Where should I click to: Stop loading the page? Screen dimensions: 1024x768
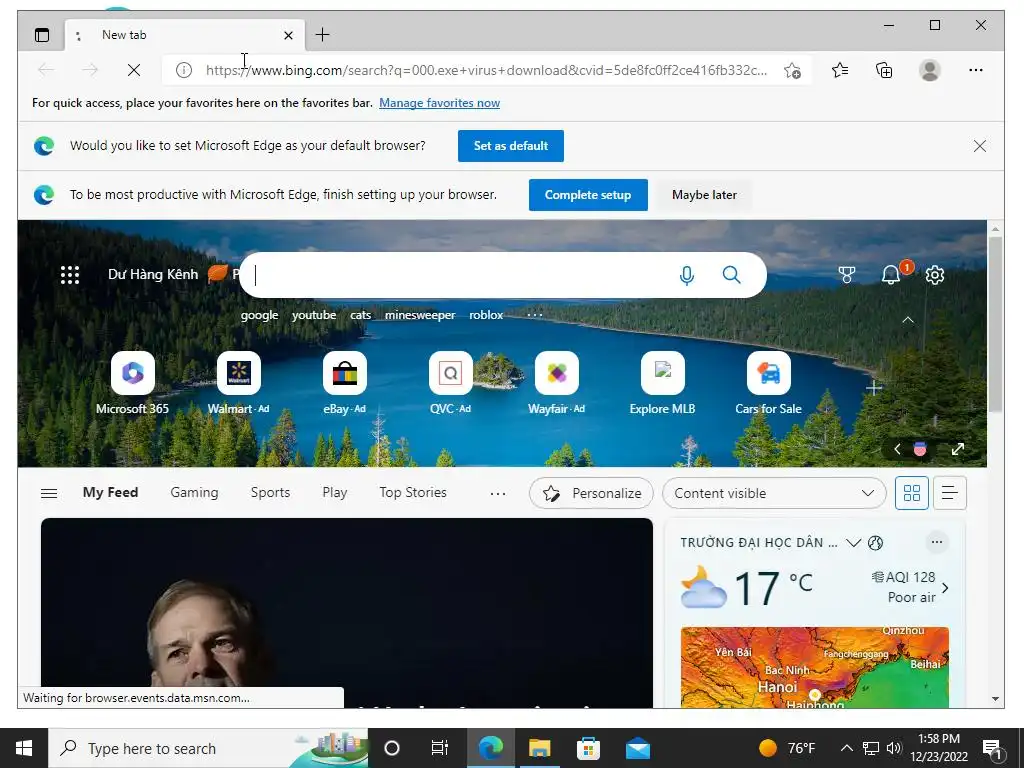click(134, 70)
